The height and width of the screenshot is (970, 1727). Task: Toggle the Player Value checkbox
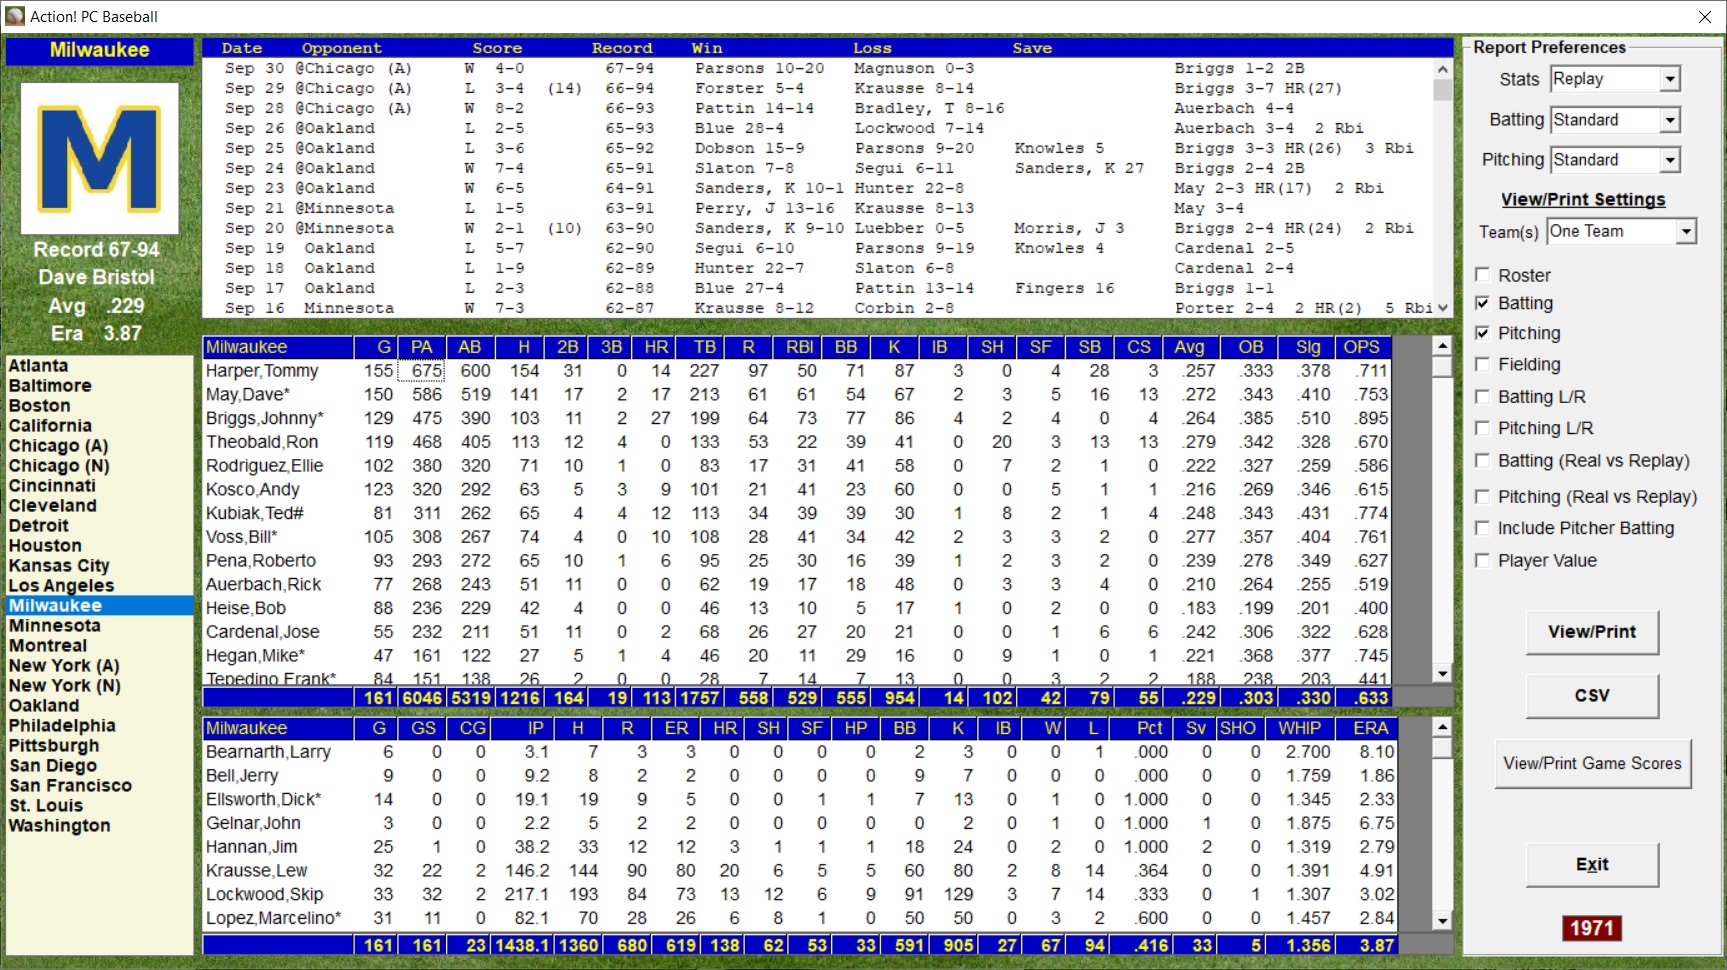pyautogui.click(x=1483, y=560)
